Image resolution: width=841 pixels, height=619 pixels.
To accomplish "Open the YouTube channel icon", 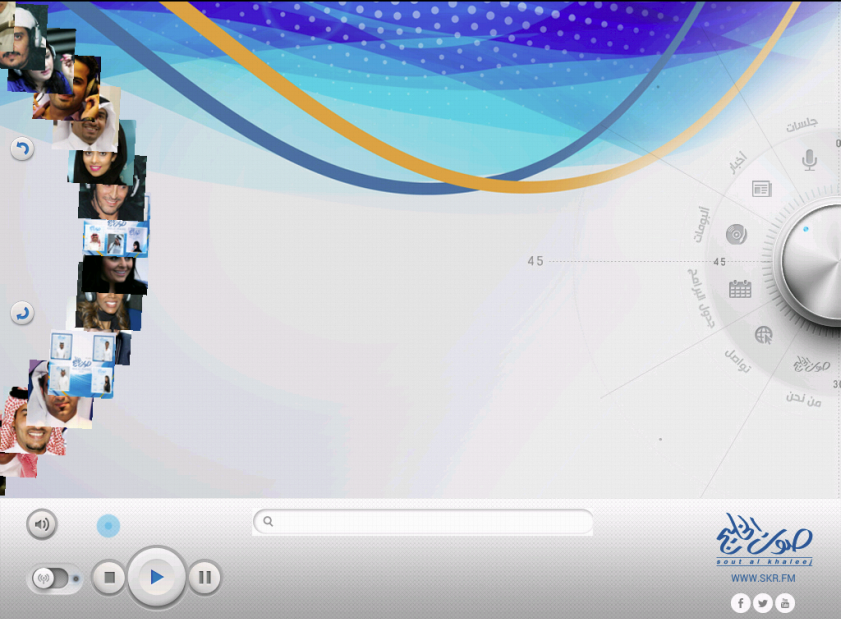I will click(785, 603).
